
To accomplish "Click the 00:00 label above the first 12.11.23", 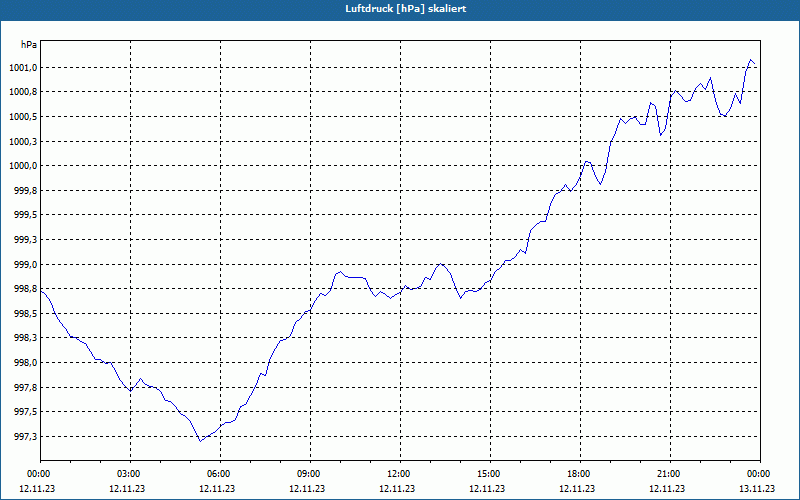I will [40, 474].
